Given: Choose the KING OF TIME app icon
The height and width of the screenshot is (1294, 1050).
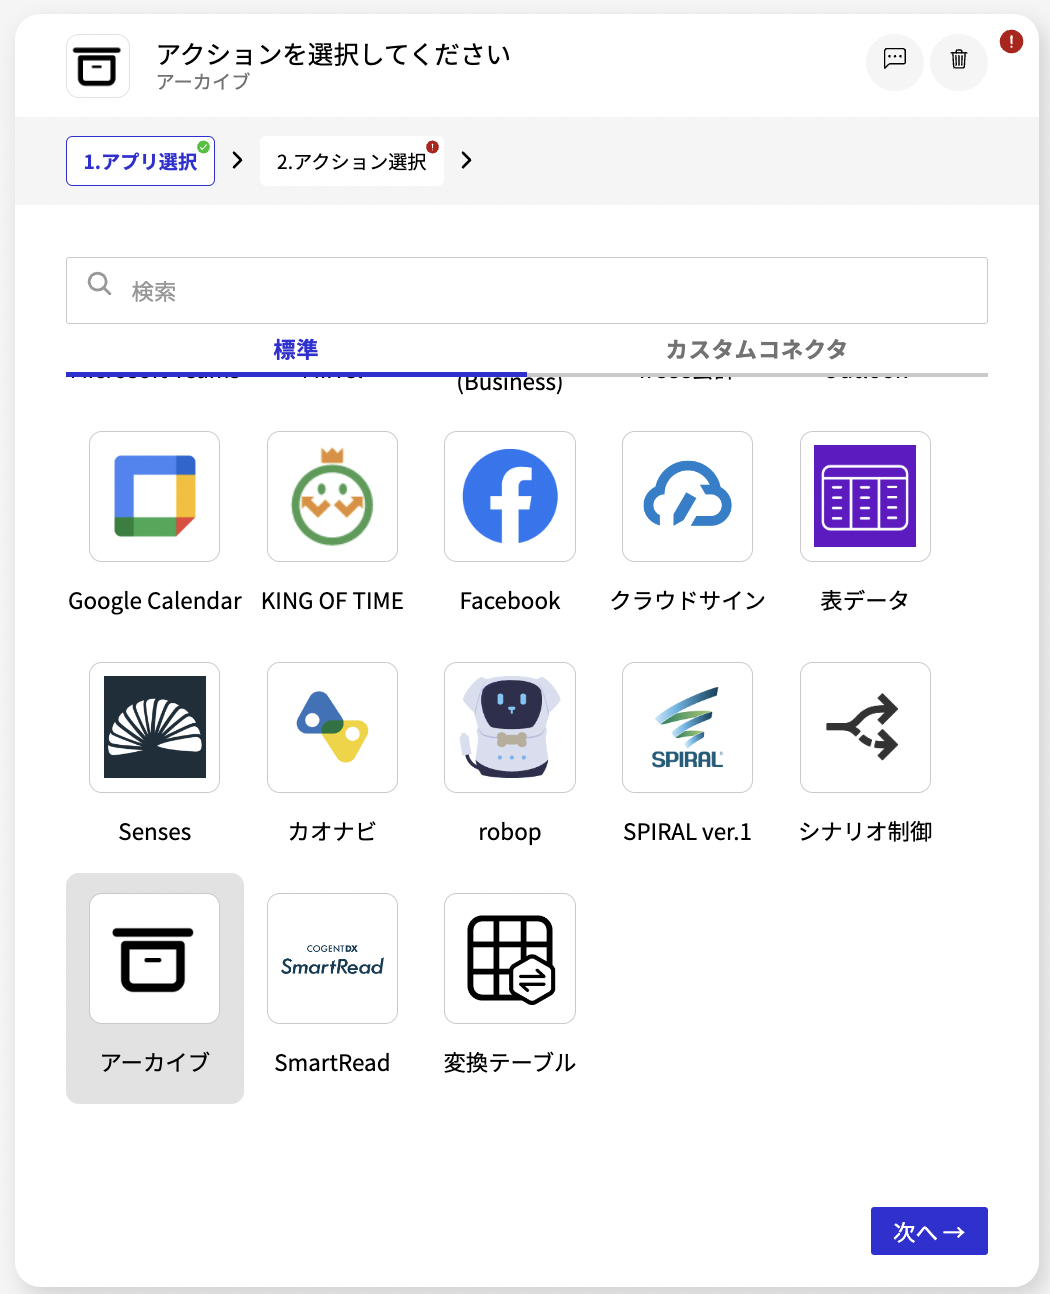Looking at the screenshot, I should click(x=332, y=496).
